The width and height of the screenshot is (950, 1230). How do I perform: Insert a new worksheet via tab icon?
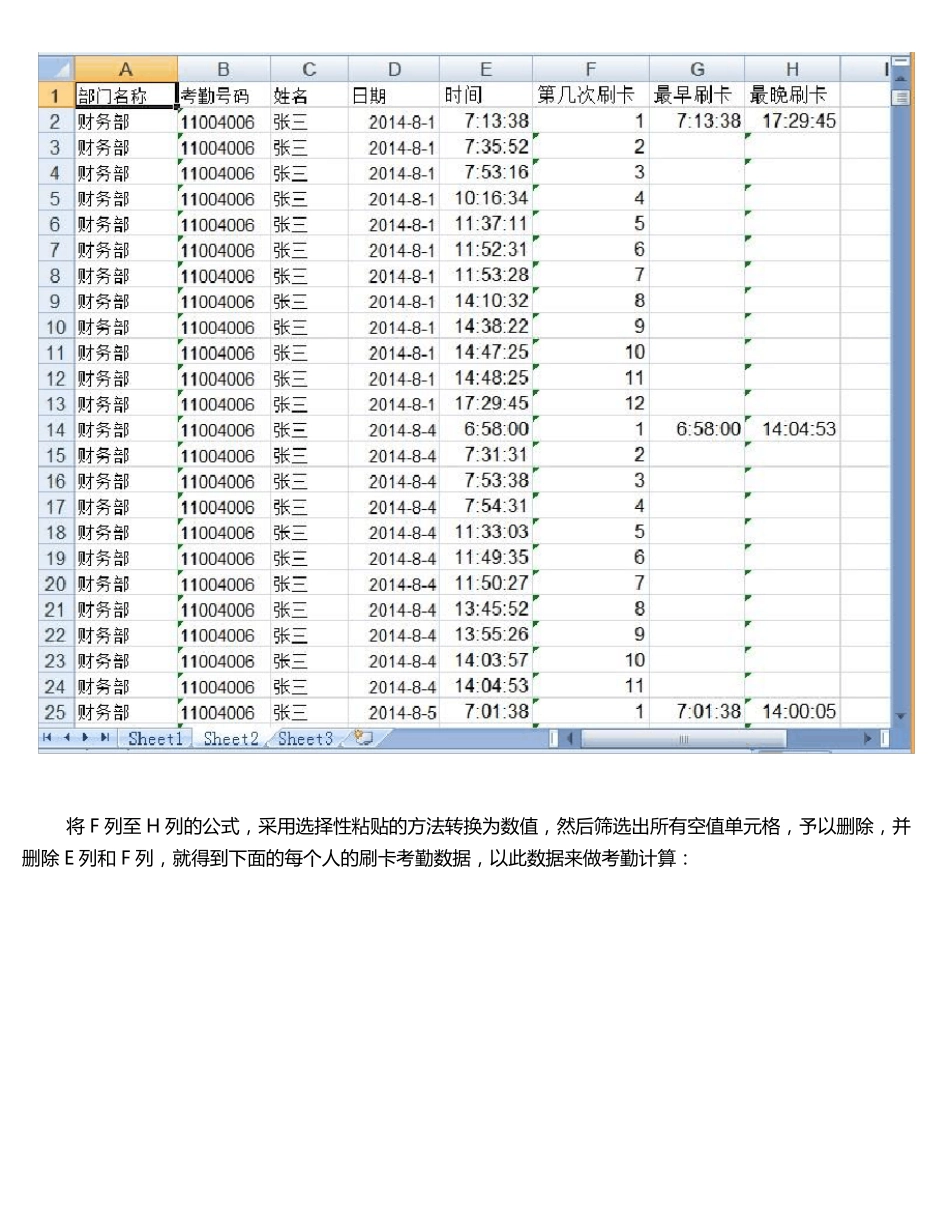point(362,738)
